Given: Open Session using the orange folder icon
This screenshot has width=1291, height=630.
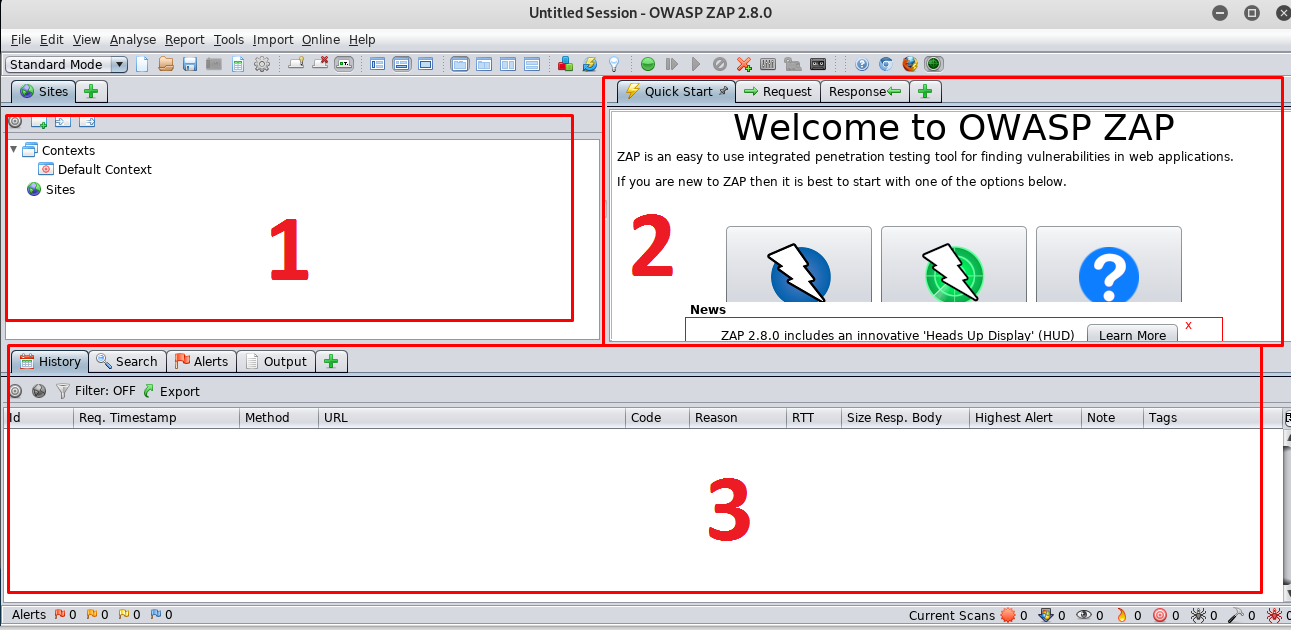Looking at the screenshot, I should coord(166,64).
